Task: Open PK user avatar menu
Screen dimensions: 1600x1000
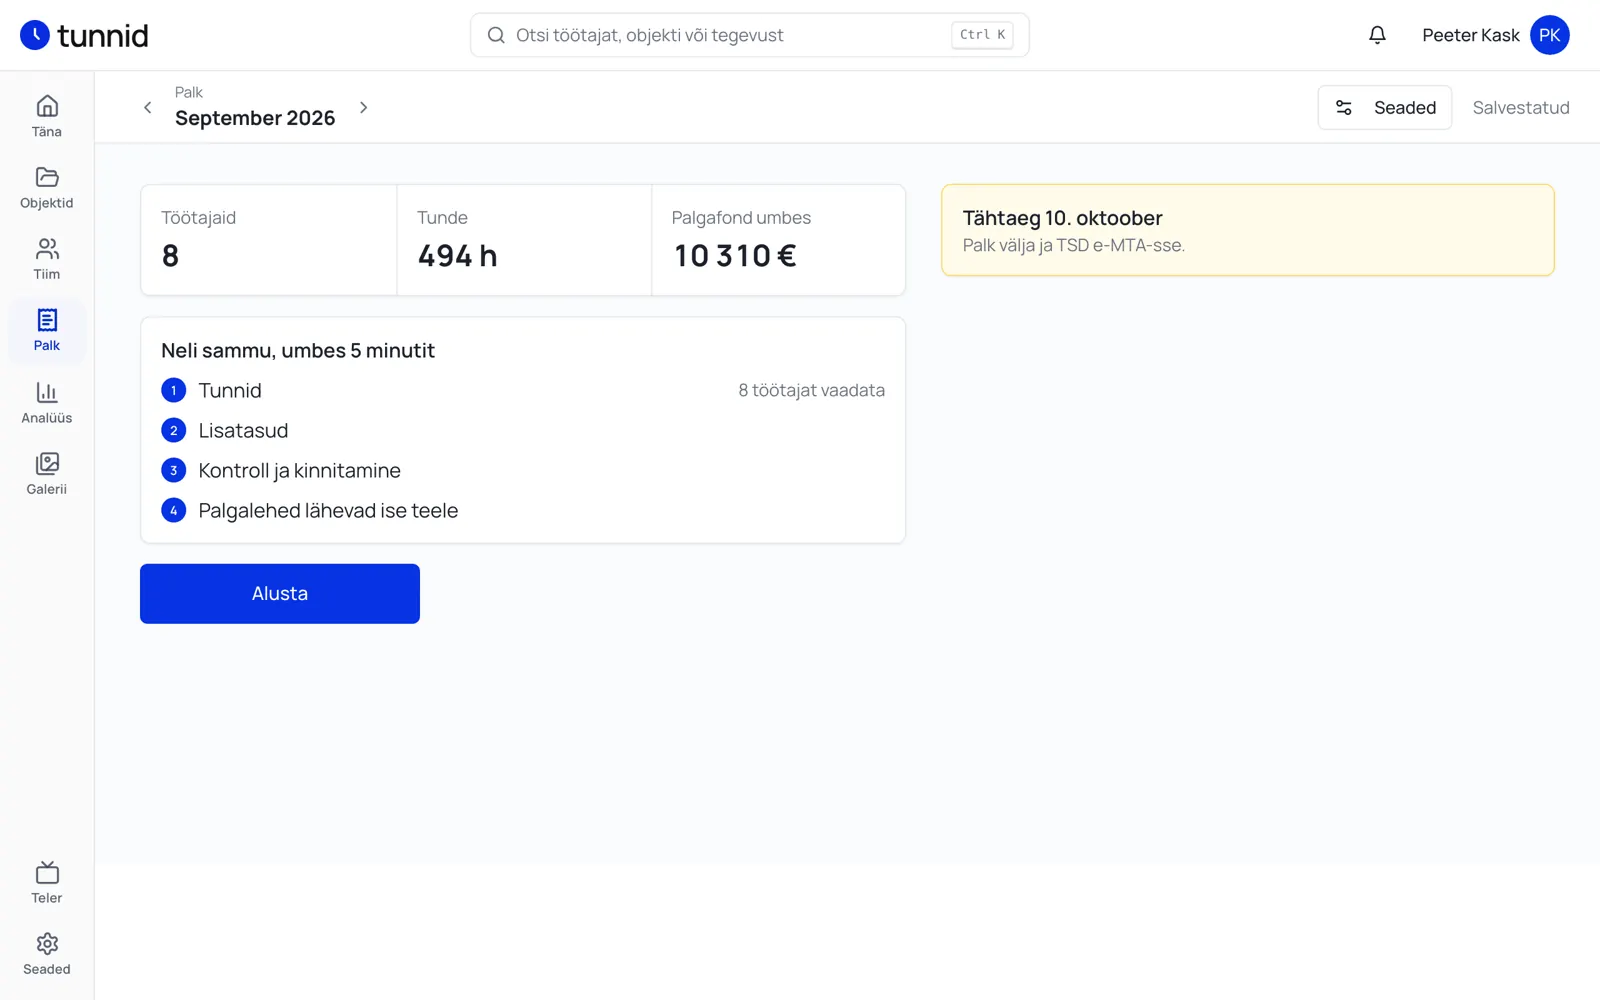Action: (1549, 35)
